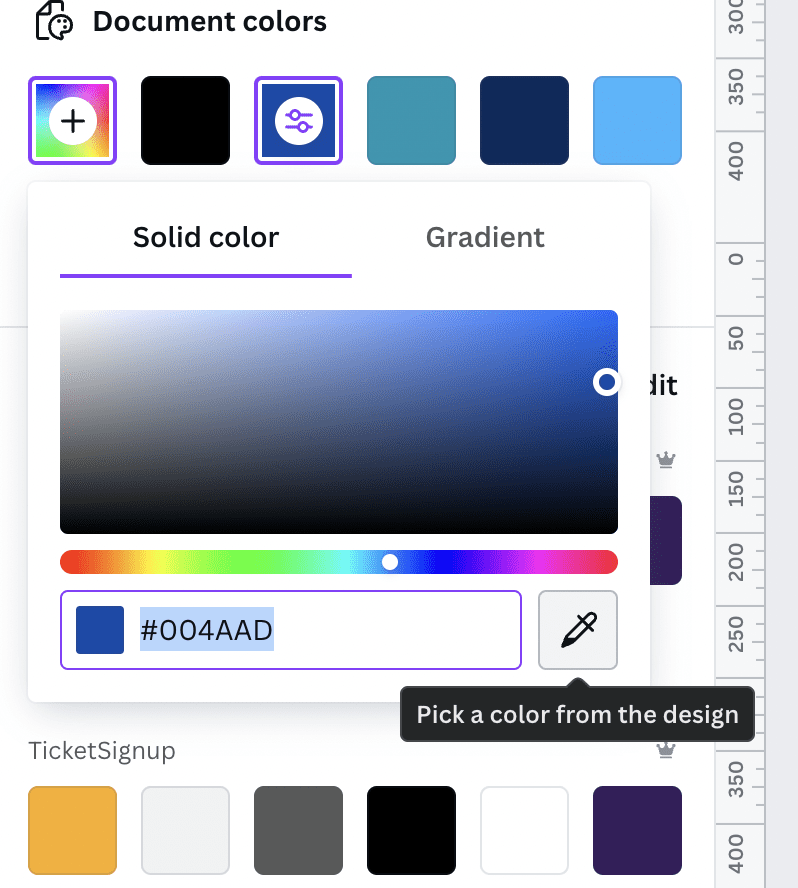The width and height of the screenshot is (798, 888).
Task: Select the dark purple TicketSignup swatch
Action: point(637,830)
